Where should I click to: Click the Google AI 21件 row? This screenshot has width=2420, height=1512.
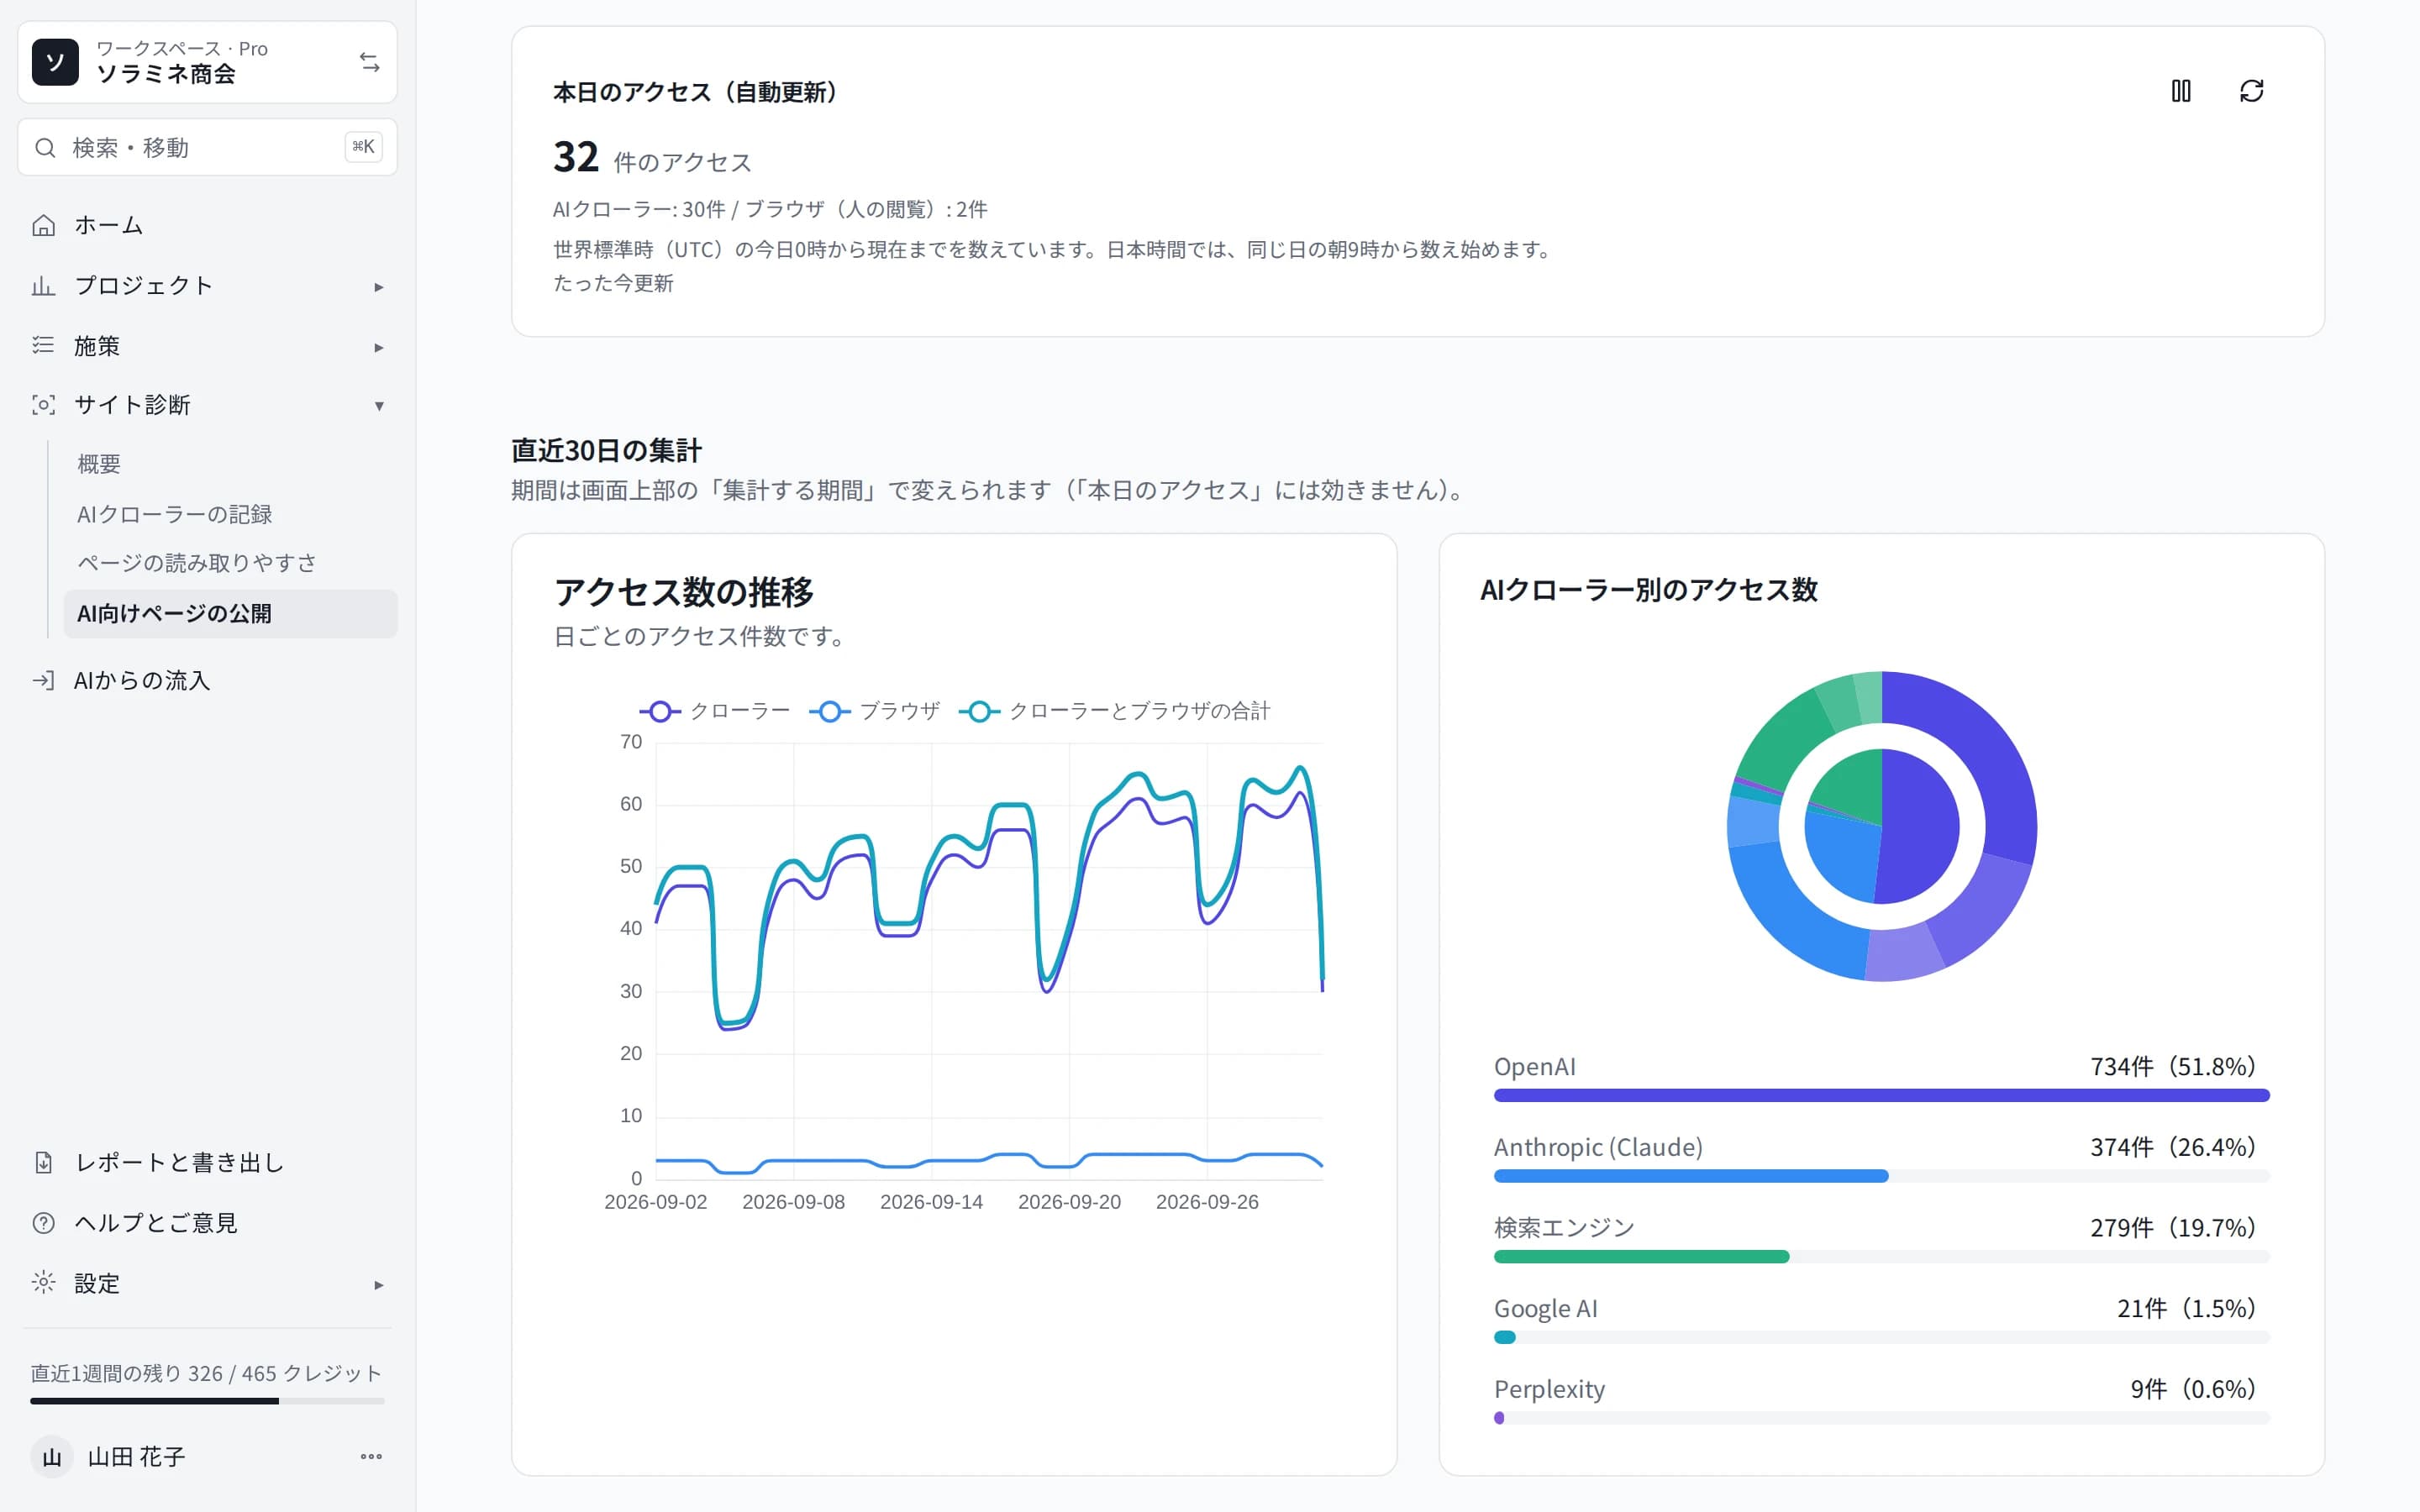click(1881, 1319)
